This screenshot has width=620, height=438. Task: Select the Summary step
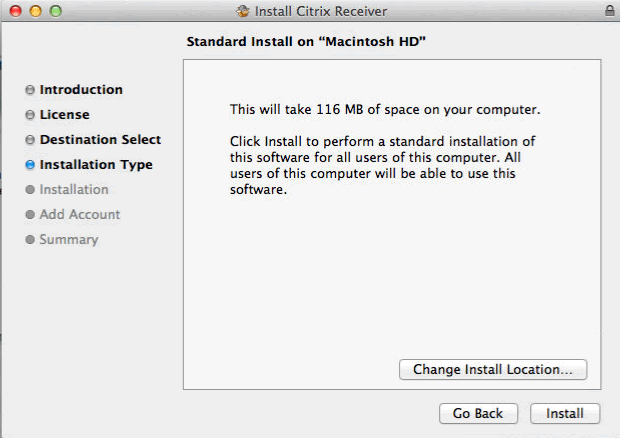click(x=69, y=240)
